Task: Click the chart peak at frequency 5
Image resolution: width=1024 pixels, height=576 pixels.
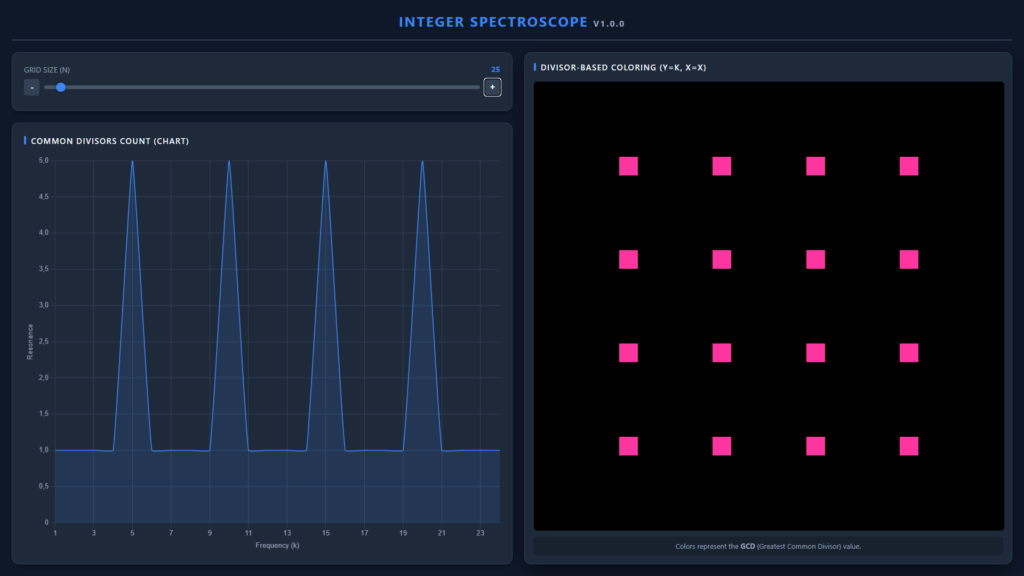Action: coord(132,161)
